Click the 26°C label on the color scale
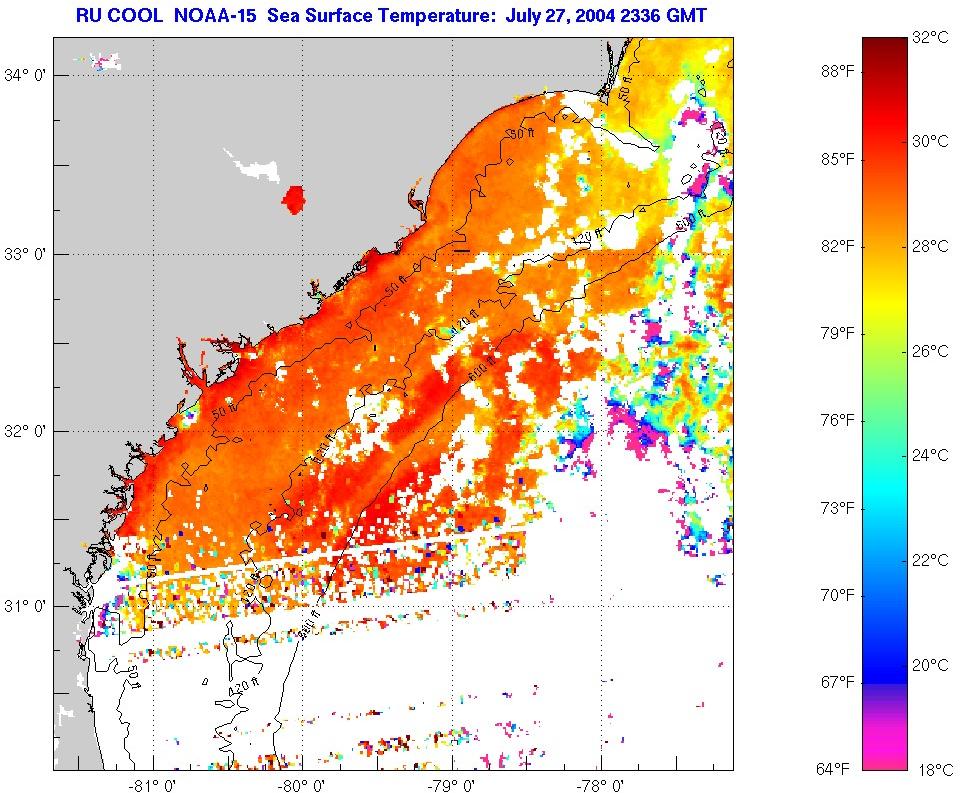 tap(930, 351)
